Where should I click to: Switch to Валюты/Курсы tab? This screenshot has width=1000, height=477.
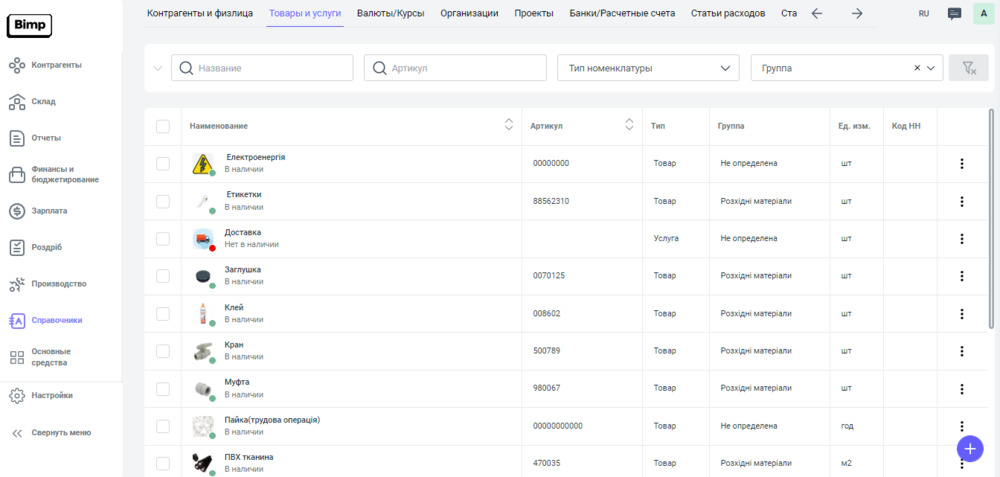tap(392, 13)
